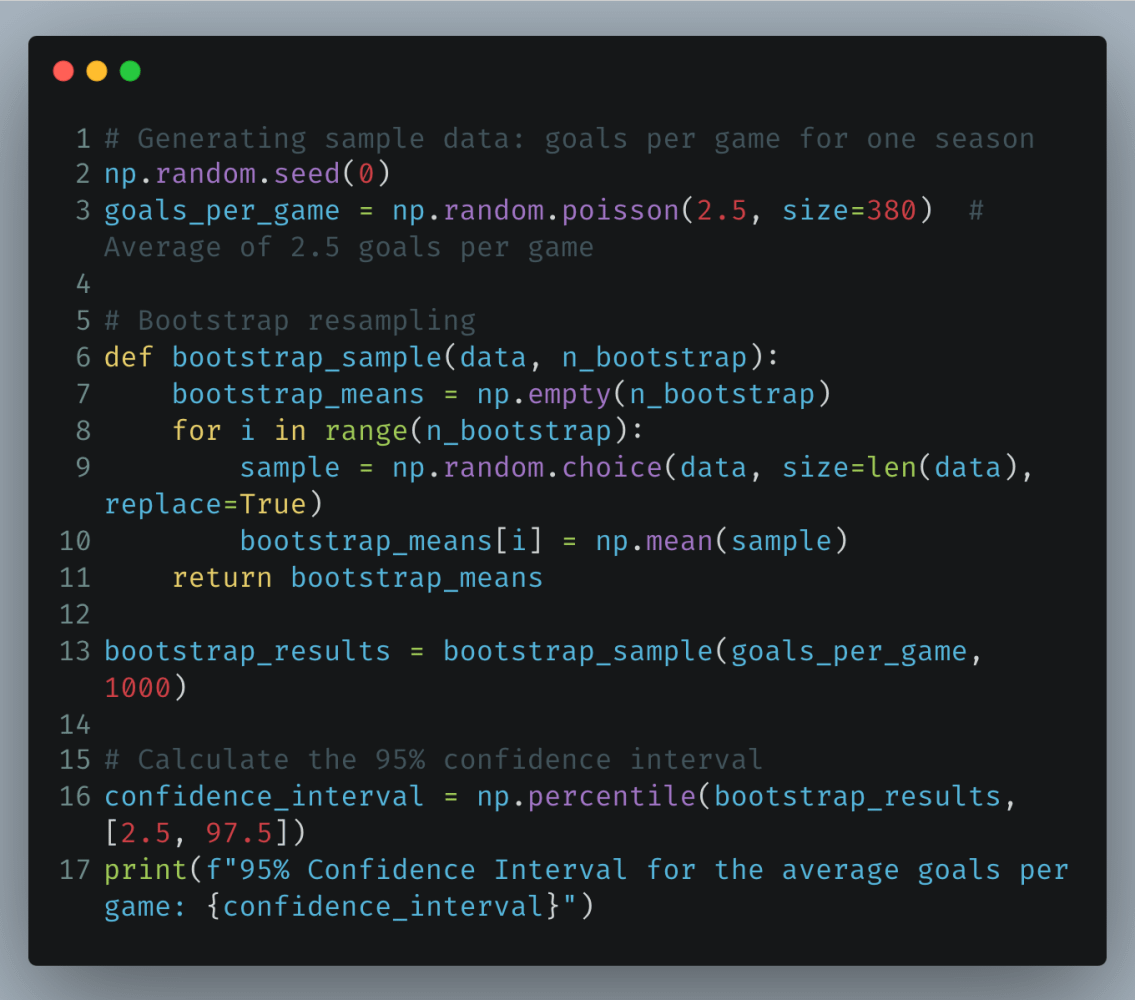Click line number 13 in the gutter
The height and width of the screenshot is (1000, 1135).
coord(75,651)
